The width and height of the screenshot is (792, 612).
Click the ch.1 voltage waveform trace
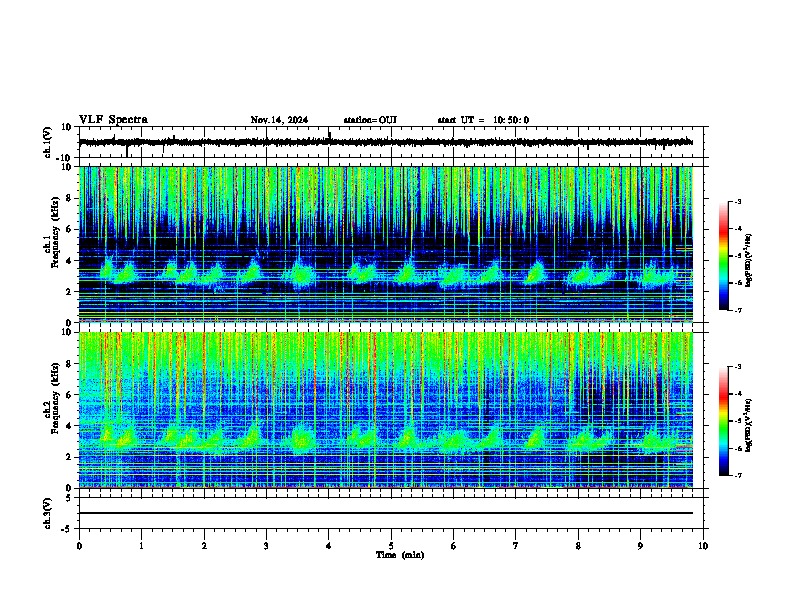pyautogui.click(x=386, y=142)
